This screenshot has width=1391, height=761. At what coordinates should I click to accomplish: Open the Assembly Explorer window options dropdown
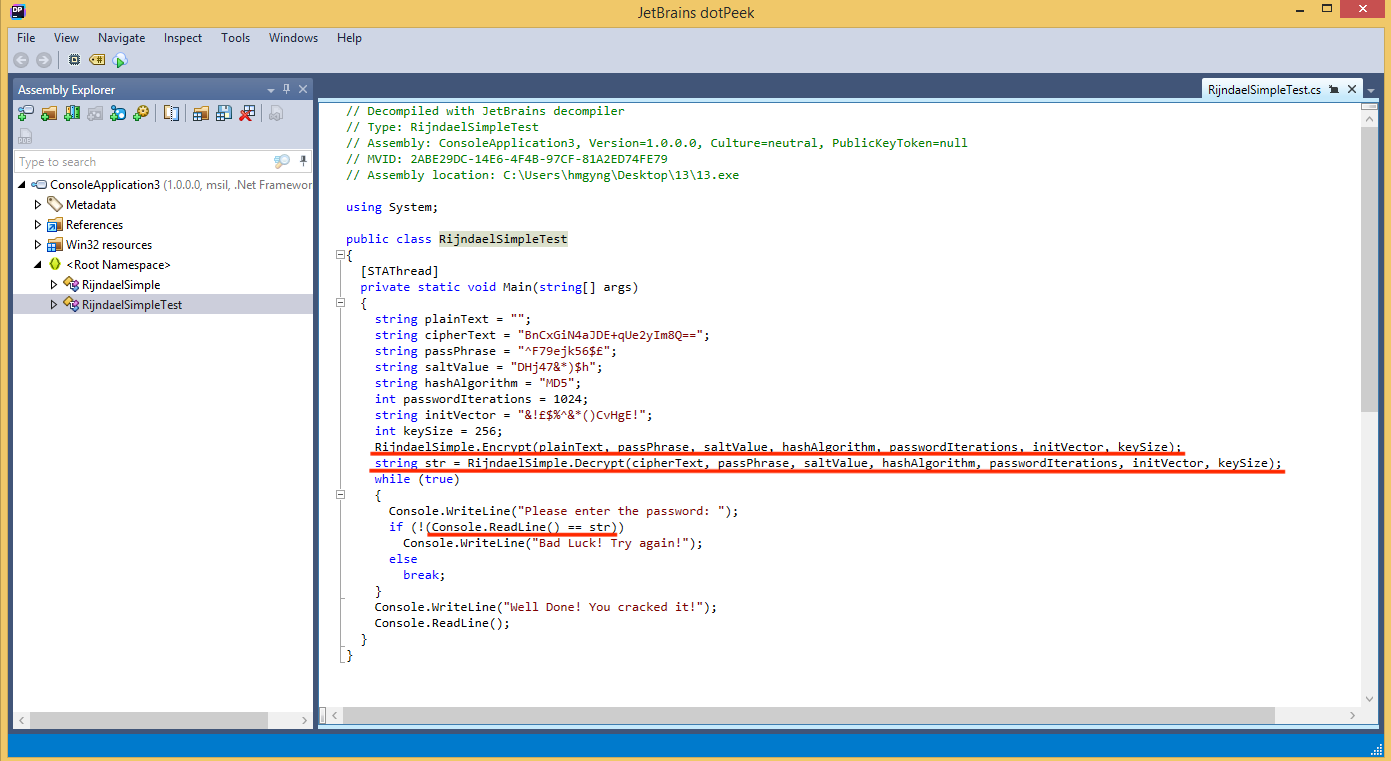click(271, 89)
